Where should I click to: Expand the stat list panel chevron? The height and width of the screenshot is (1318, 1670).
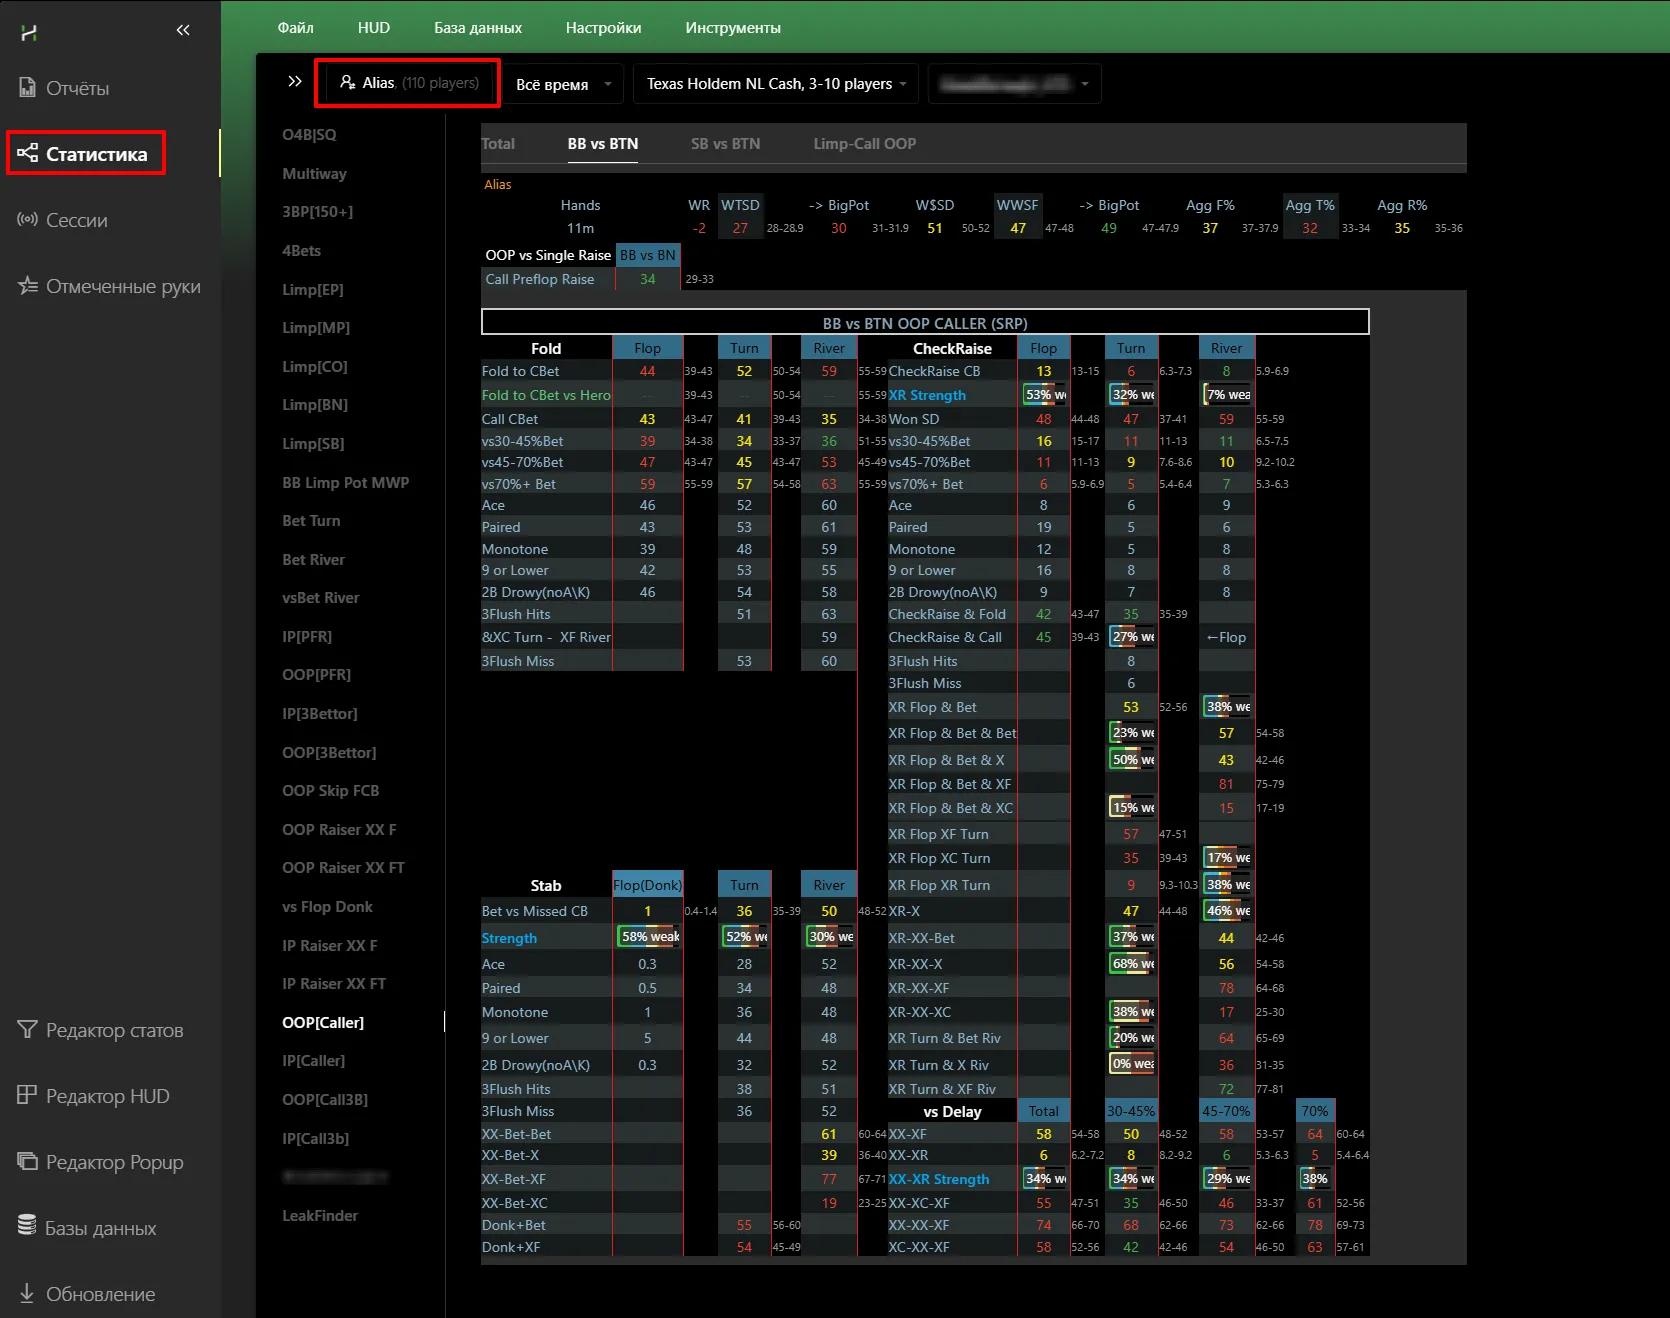click(294, 82)
